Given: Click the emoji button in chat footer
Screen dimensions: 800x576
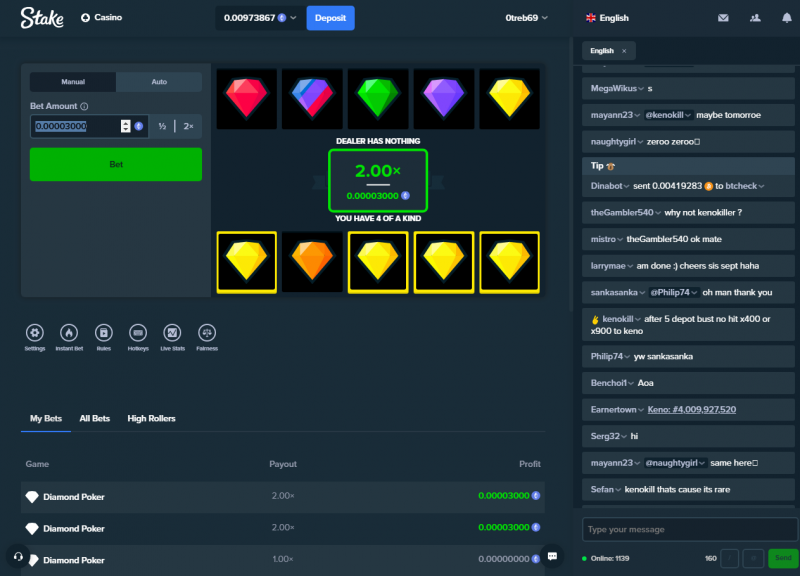Looking at the screenshot, I should [x=753, y=558].
